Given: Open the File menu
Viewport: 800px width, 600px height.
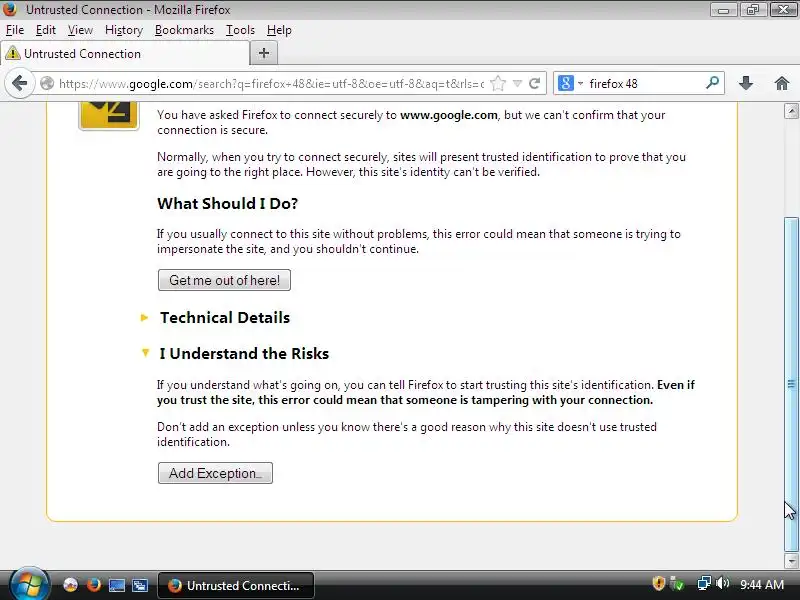Looking at the screenshot, I should click(x=15, y=30).
